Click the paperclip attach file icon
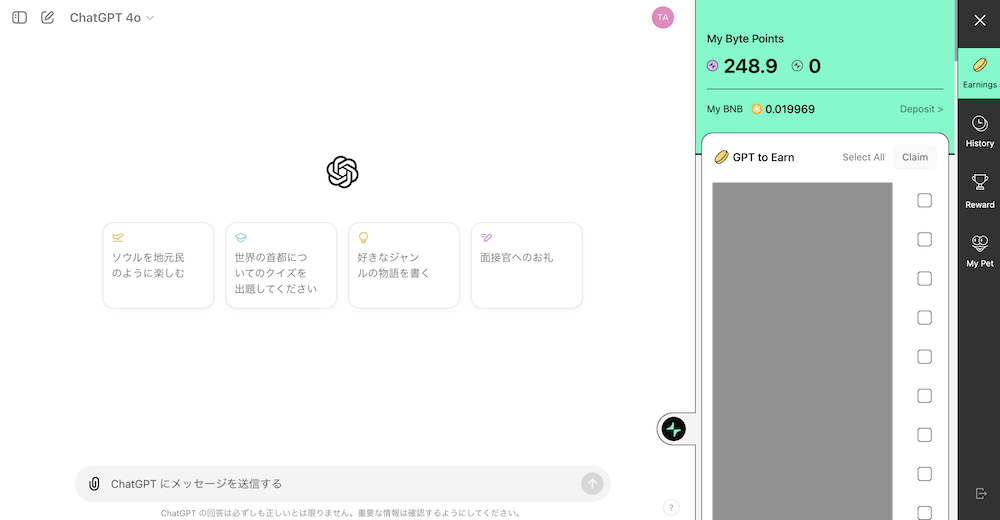Viewport: 1000px width, 520px height. tap(94, 484)
